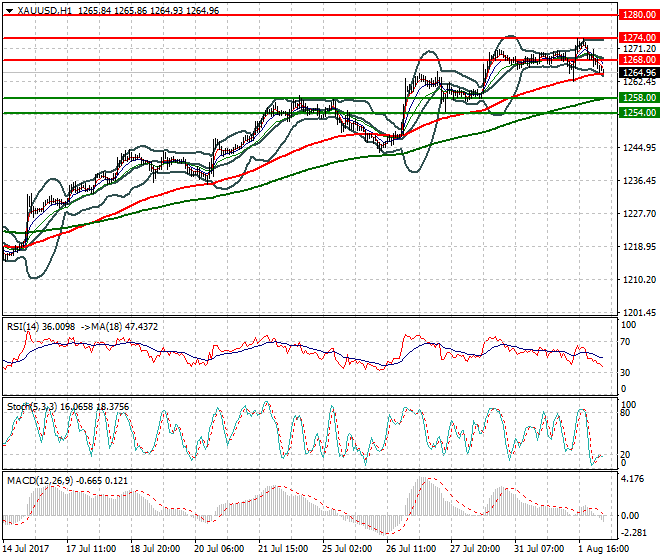Click the 1210.20 price scale value
660x560 pixels.
[x=639, y=280]
